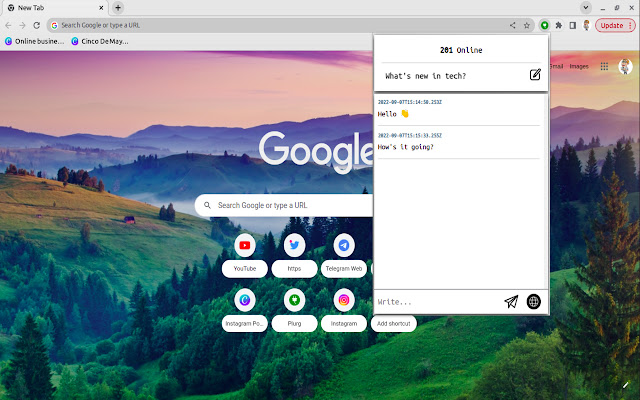Toggle the browser side panel icon
The height and width of the screenshot is (400, 640).
(573, 25)
